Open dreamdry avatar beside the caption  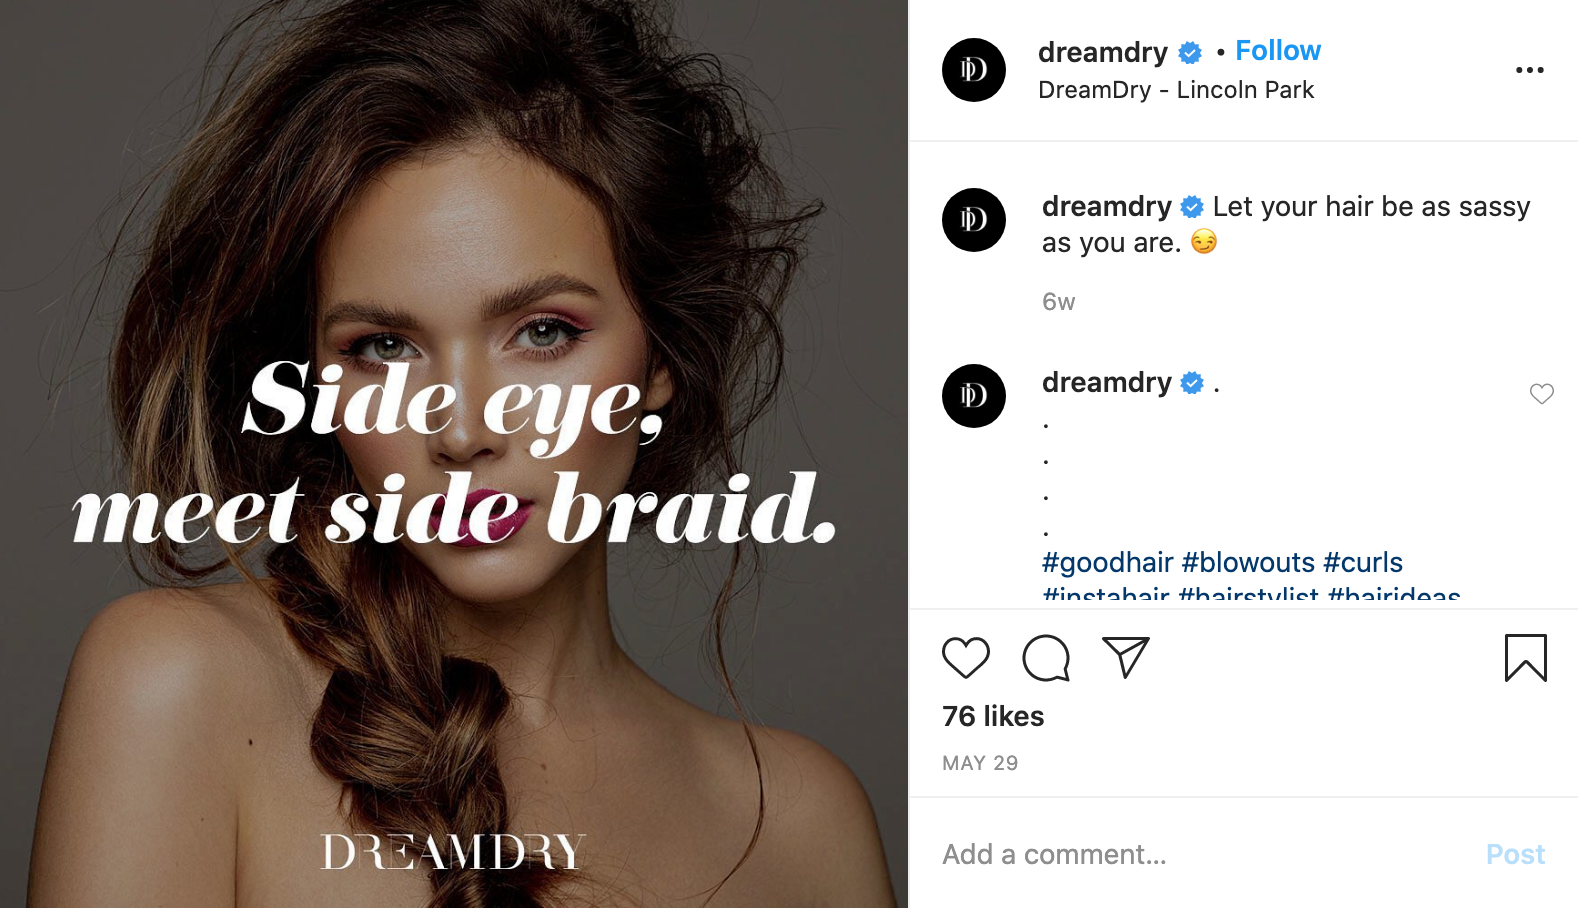pos(974,220)
